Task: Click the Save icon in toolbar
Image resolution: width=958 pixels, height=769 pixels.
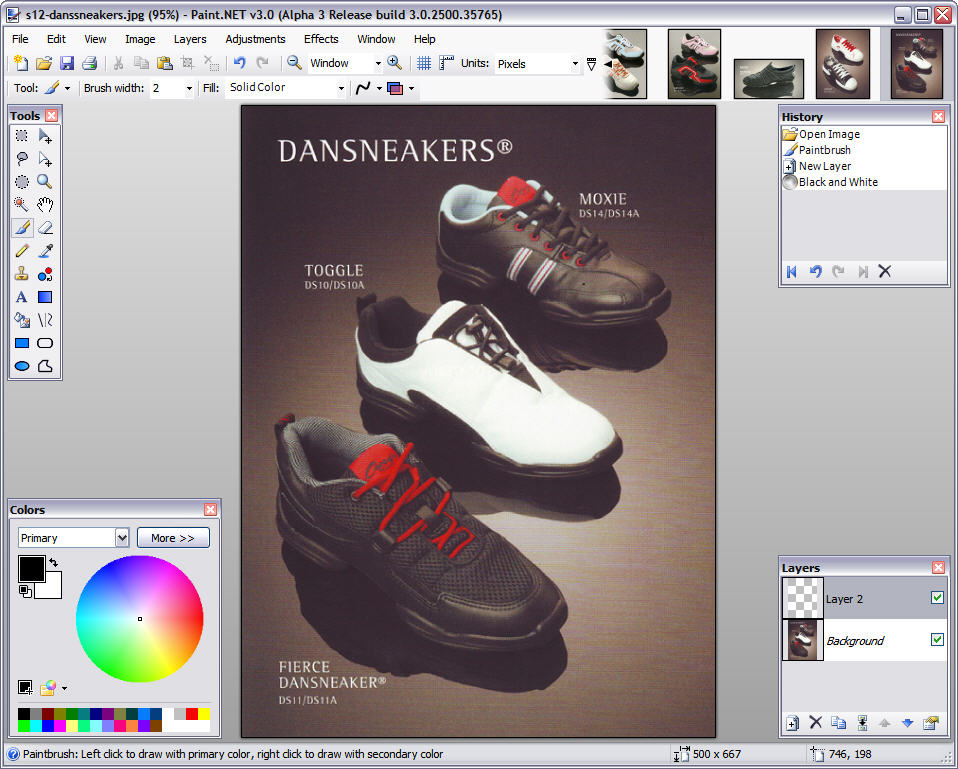Action: 67,63
